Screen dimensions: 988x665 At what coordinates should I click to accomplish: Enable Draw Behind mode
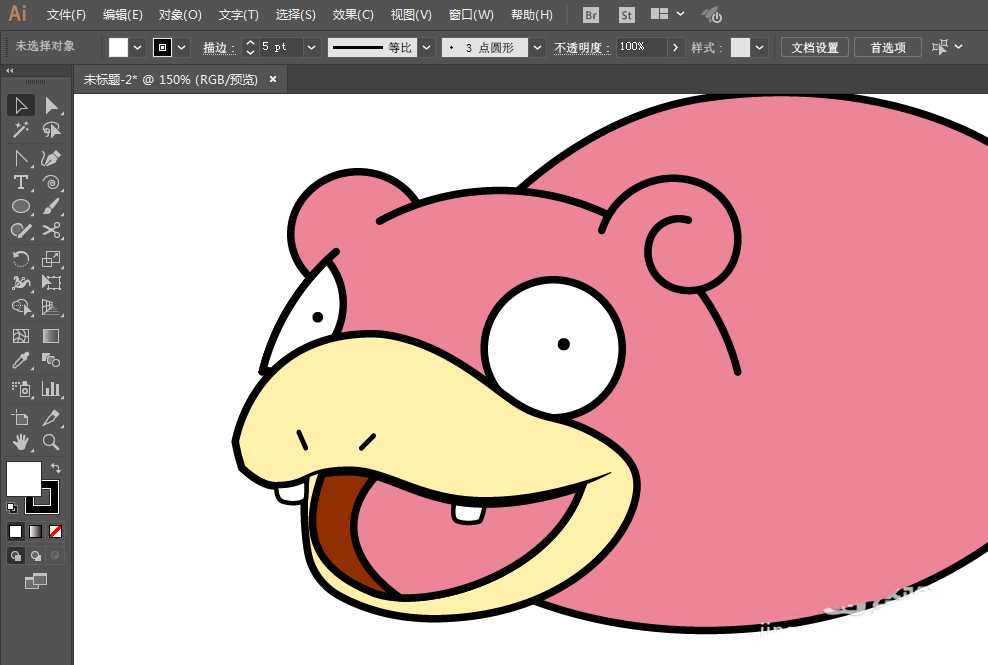coord(36,556)
